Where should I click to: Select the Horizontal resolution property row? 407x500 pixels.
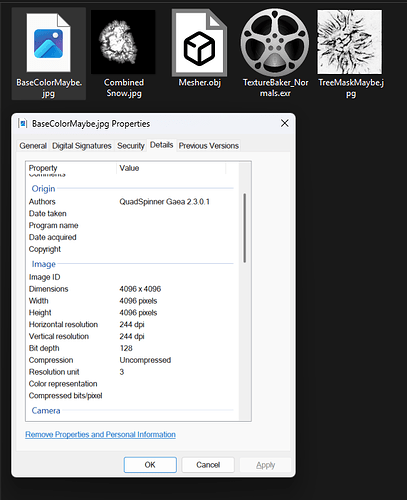132,324
